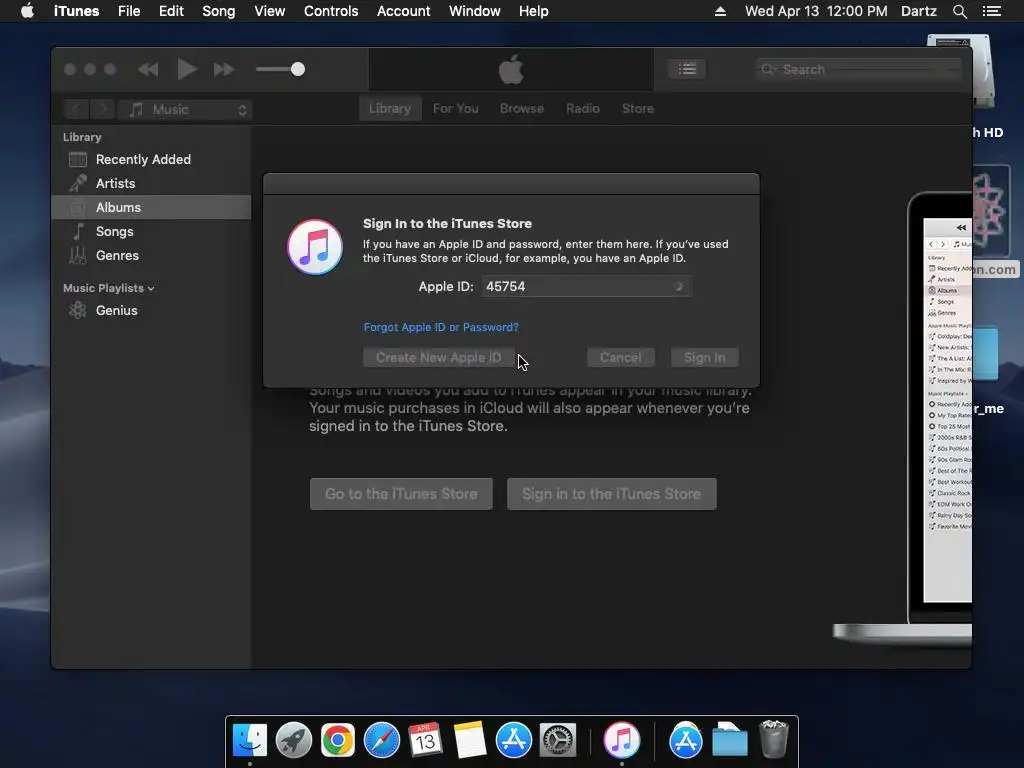The width and height of the screenshot is (1024, 768).
Task: Select Songs in the Library sidebar
Action: (x=151, y=231)
